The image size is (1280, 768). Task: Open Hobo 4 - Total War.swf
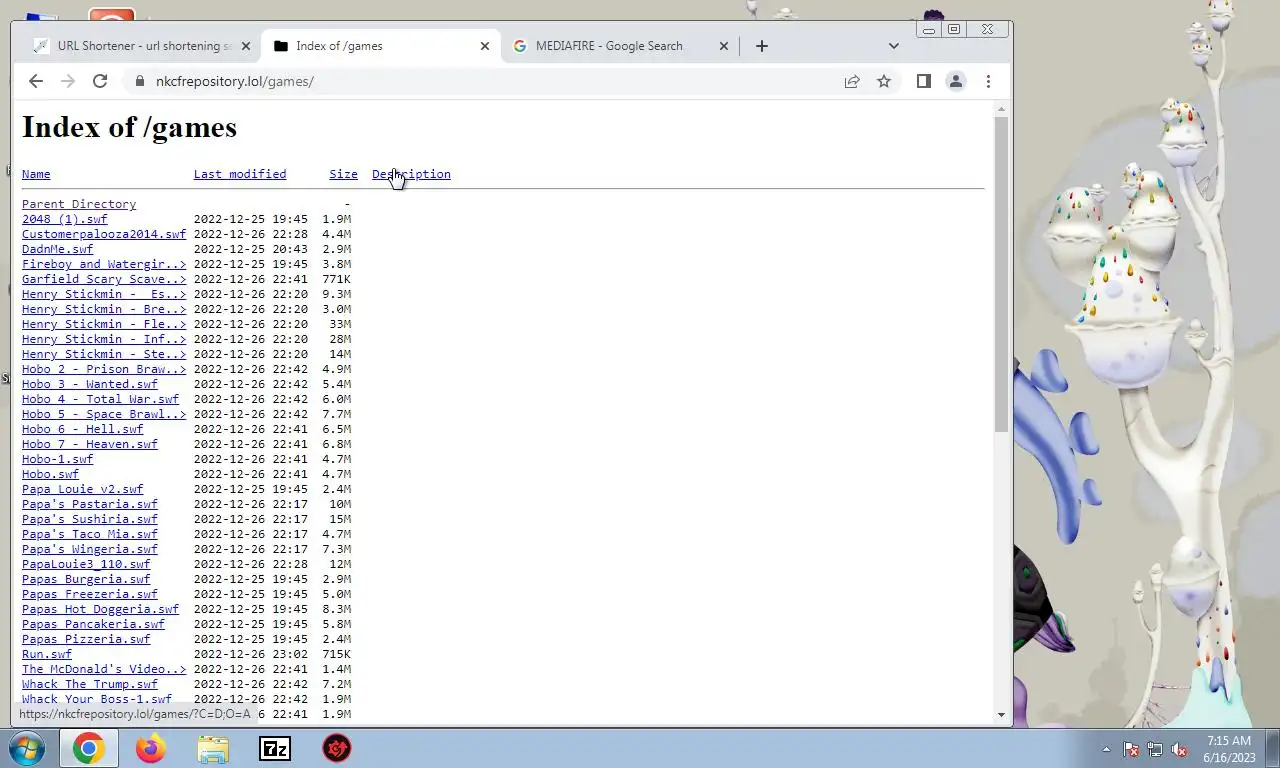click(x=100, y=399)
